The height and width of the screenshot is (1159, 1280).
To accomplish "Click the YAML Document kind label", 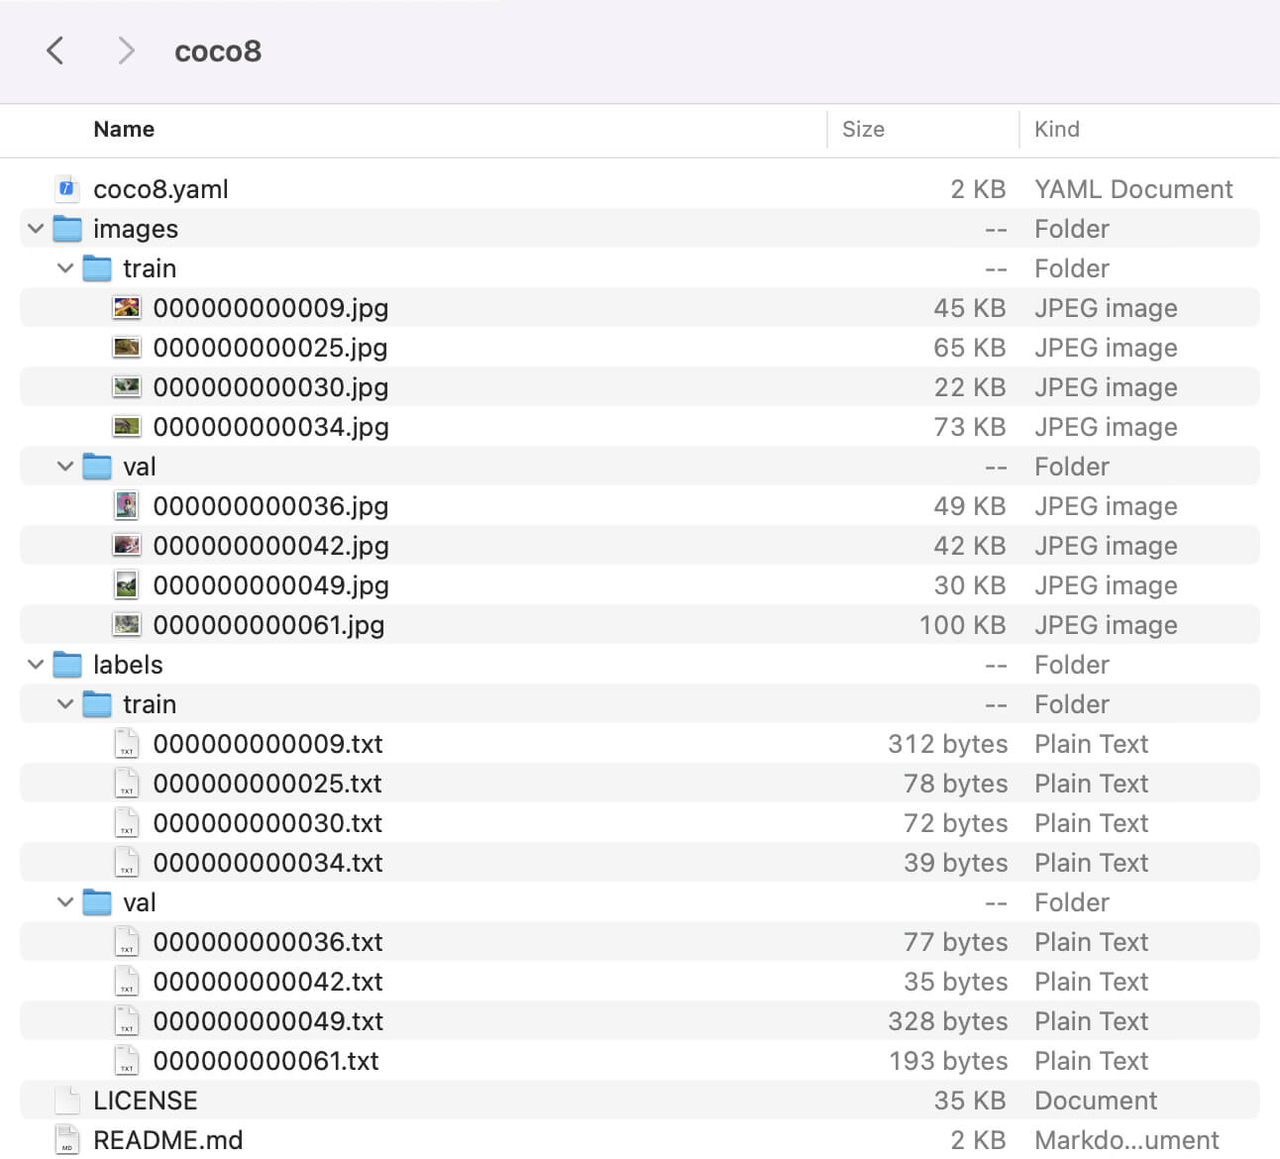I will coord(1133,189).
